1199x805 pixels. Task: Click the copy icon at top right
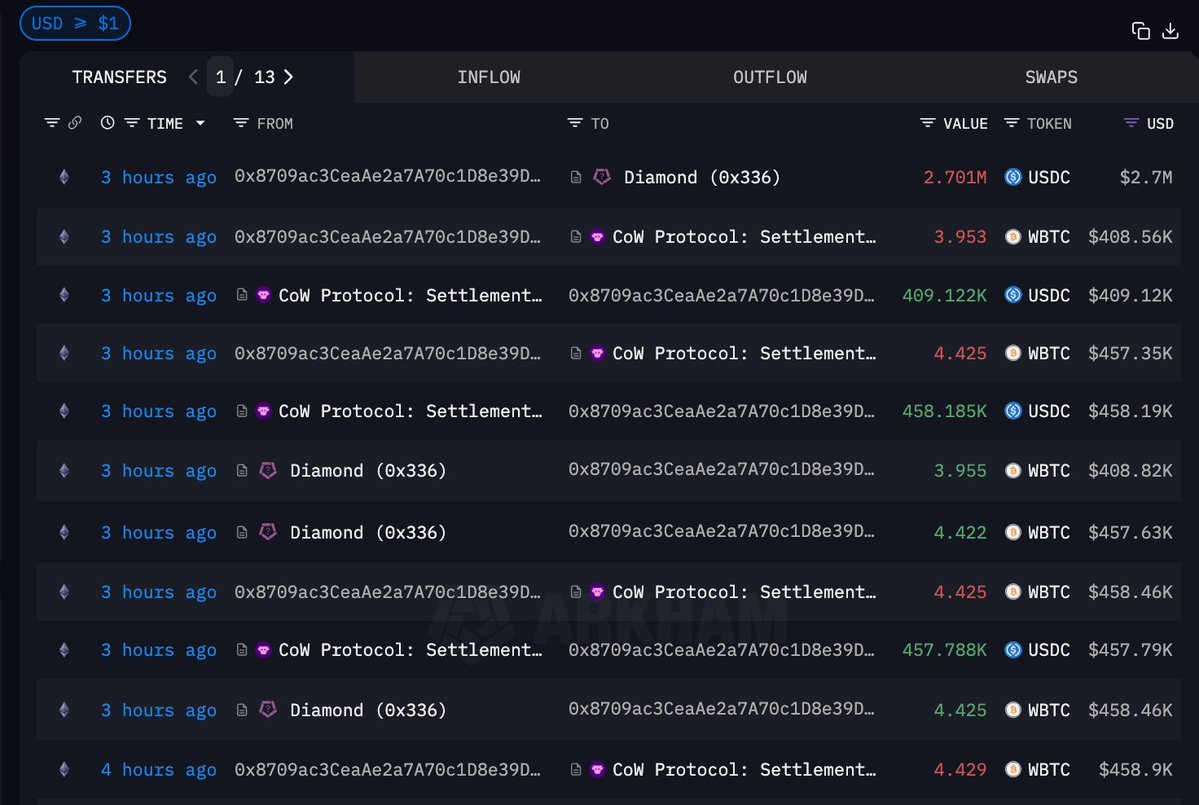[x=1141, y=31]
